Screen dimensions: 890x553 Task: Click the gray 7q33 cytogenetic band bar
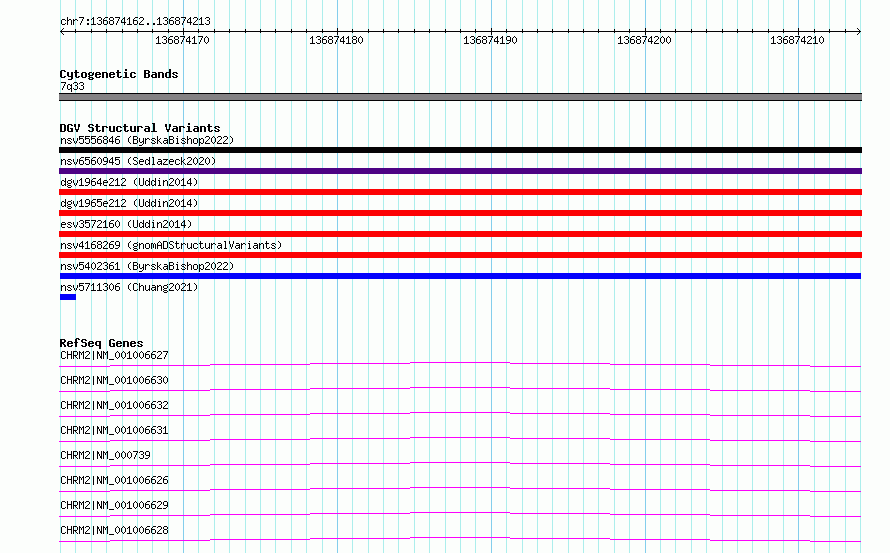pos(460,97)
